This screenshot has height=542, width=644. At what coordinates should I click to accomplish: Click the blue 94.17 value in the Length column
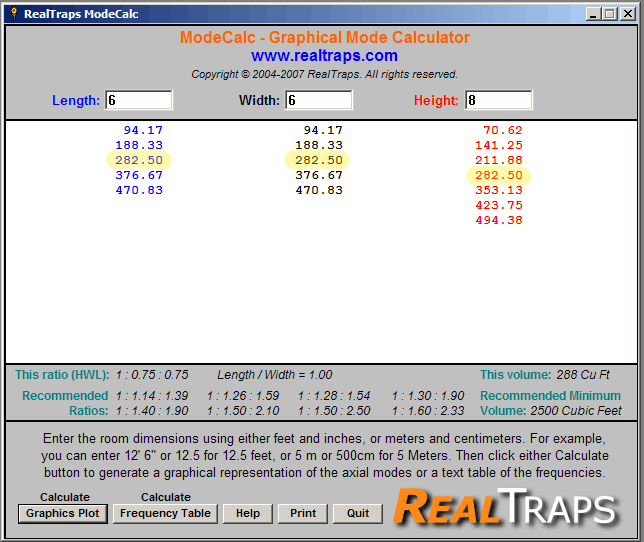pos(143,130)
